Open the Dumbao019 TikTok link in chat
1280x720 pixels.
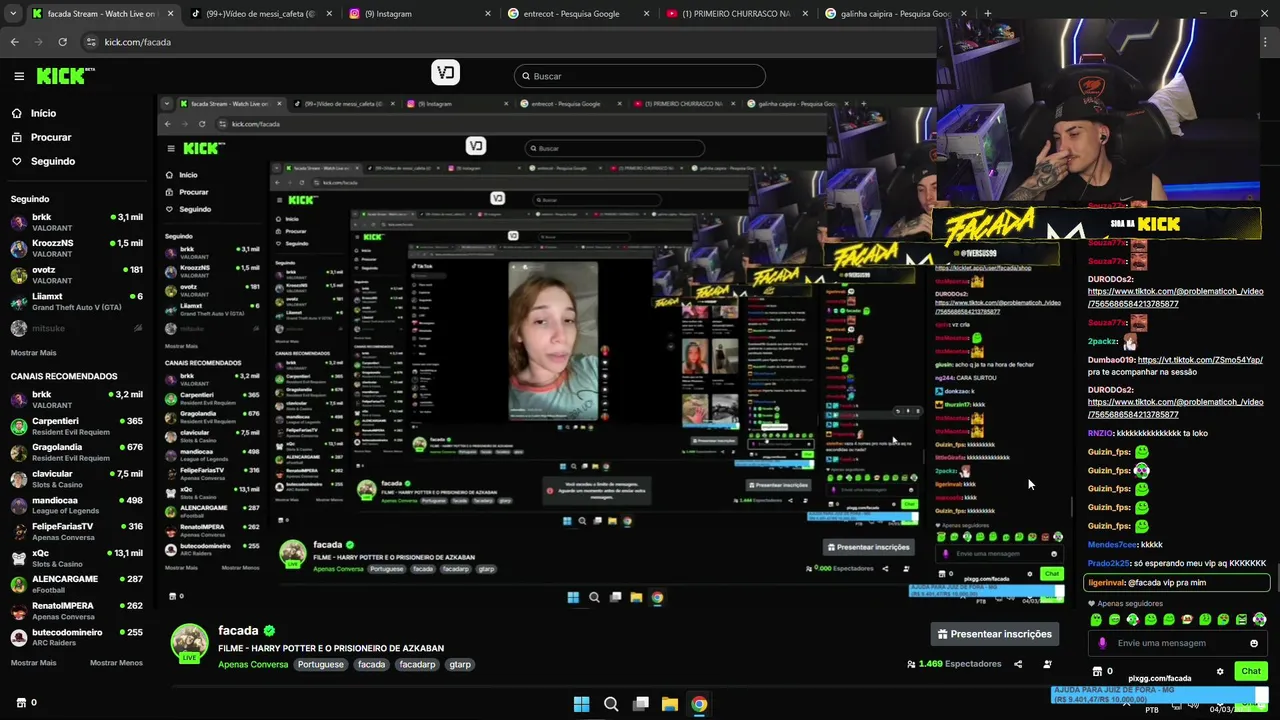coord(1200,360)
